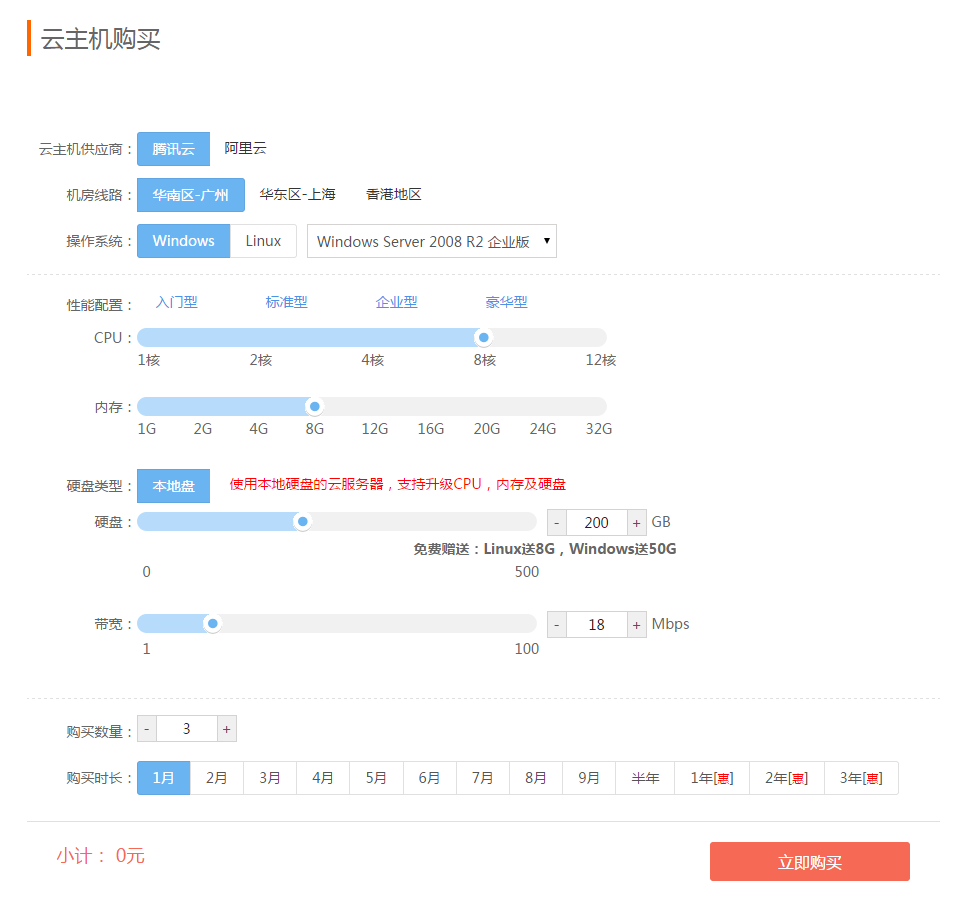
Task: Select 腾讯云 as cloud provider
Action: pos(173,149)
